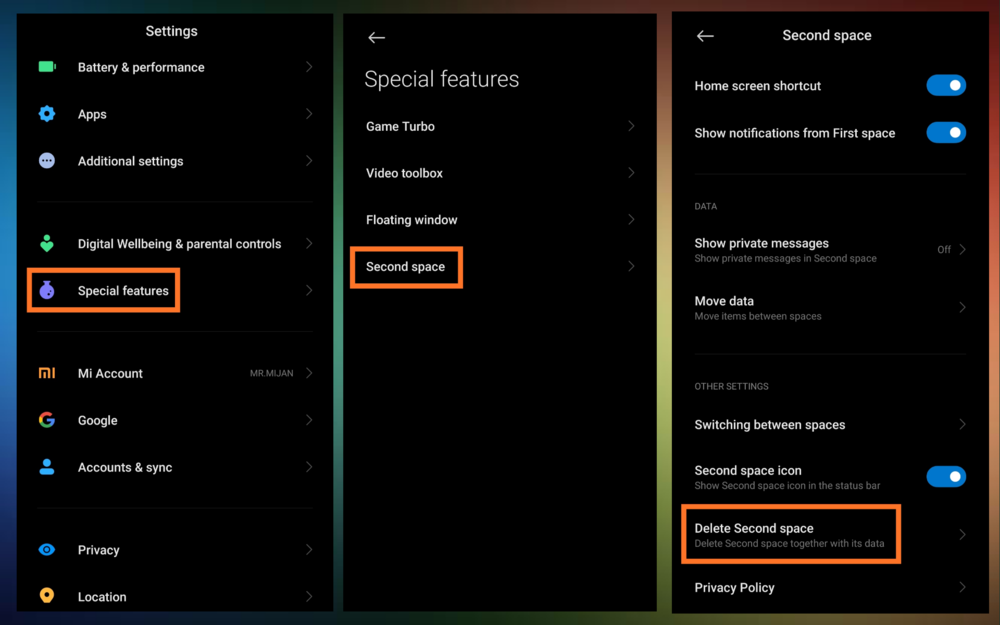Open Second space menu entry

406,267
